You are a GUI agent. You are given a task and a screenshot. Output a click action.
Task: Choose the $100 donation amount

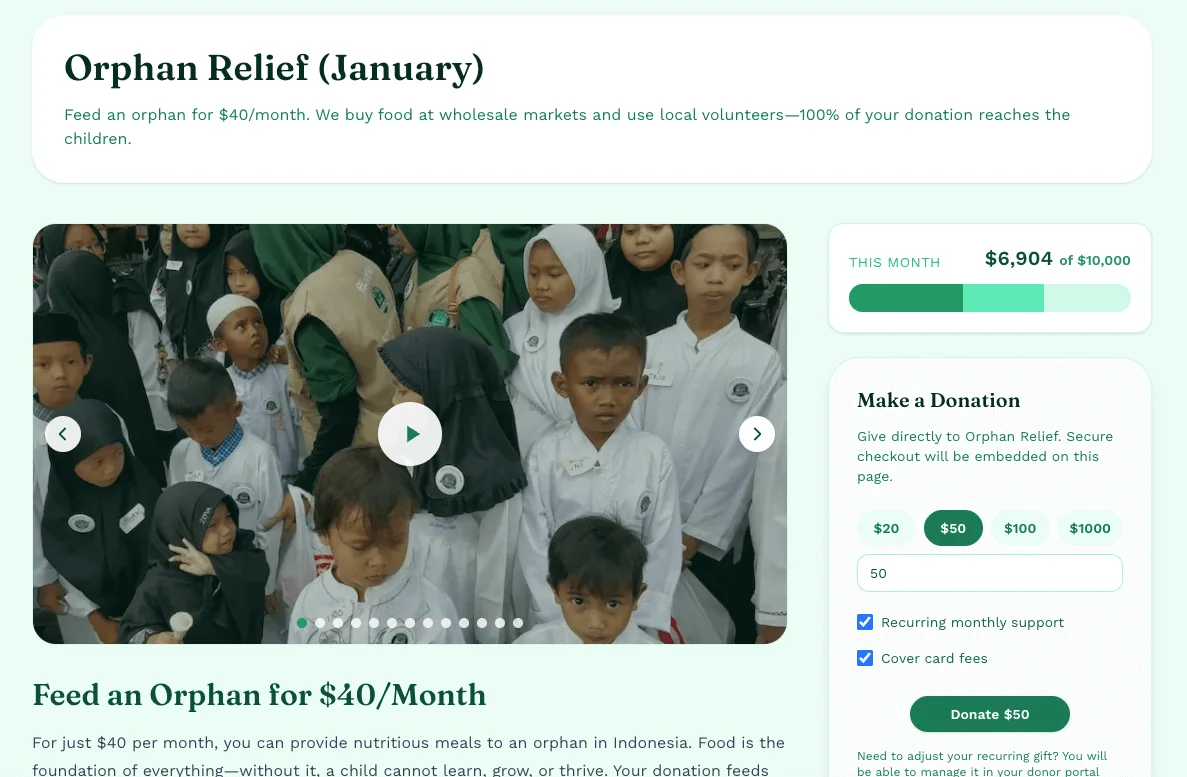tap(1020, 528)
